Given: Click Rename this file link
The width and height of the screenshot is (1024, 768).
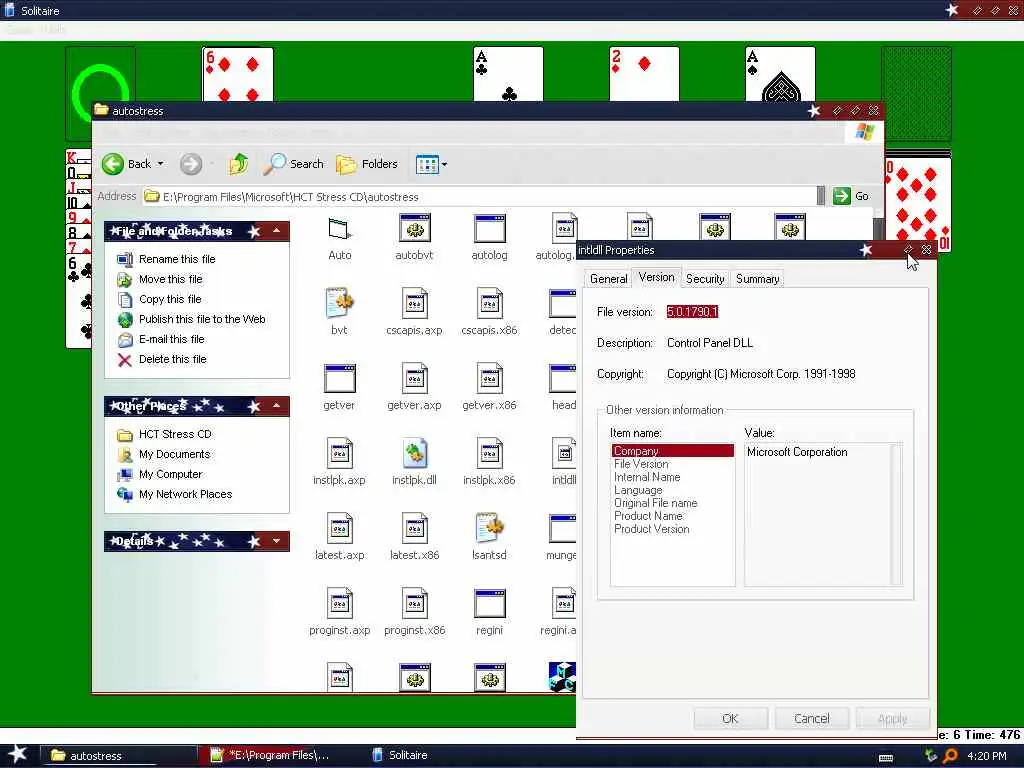Looking at the screenshot, I should (177, 259).
